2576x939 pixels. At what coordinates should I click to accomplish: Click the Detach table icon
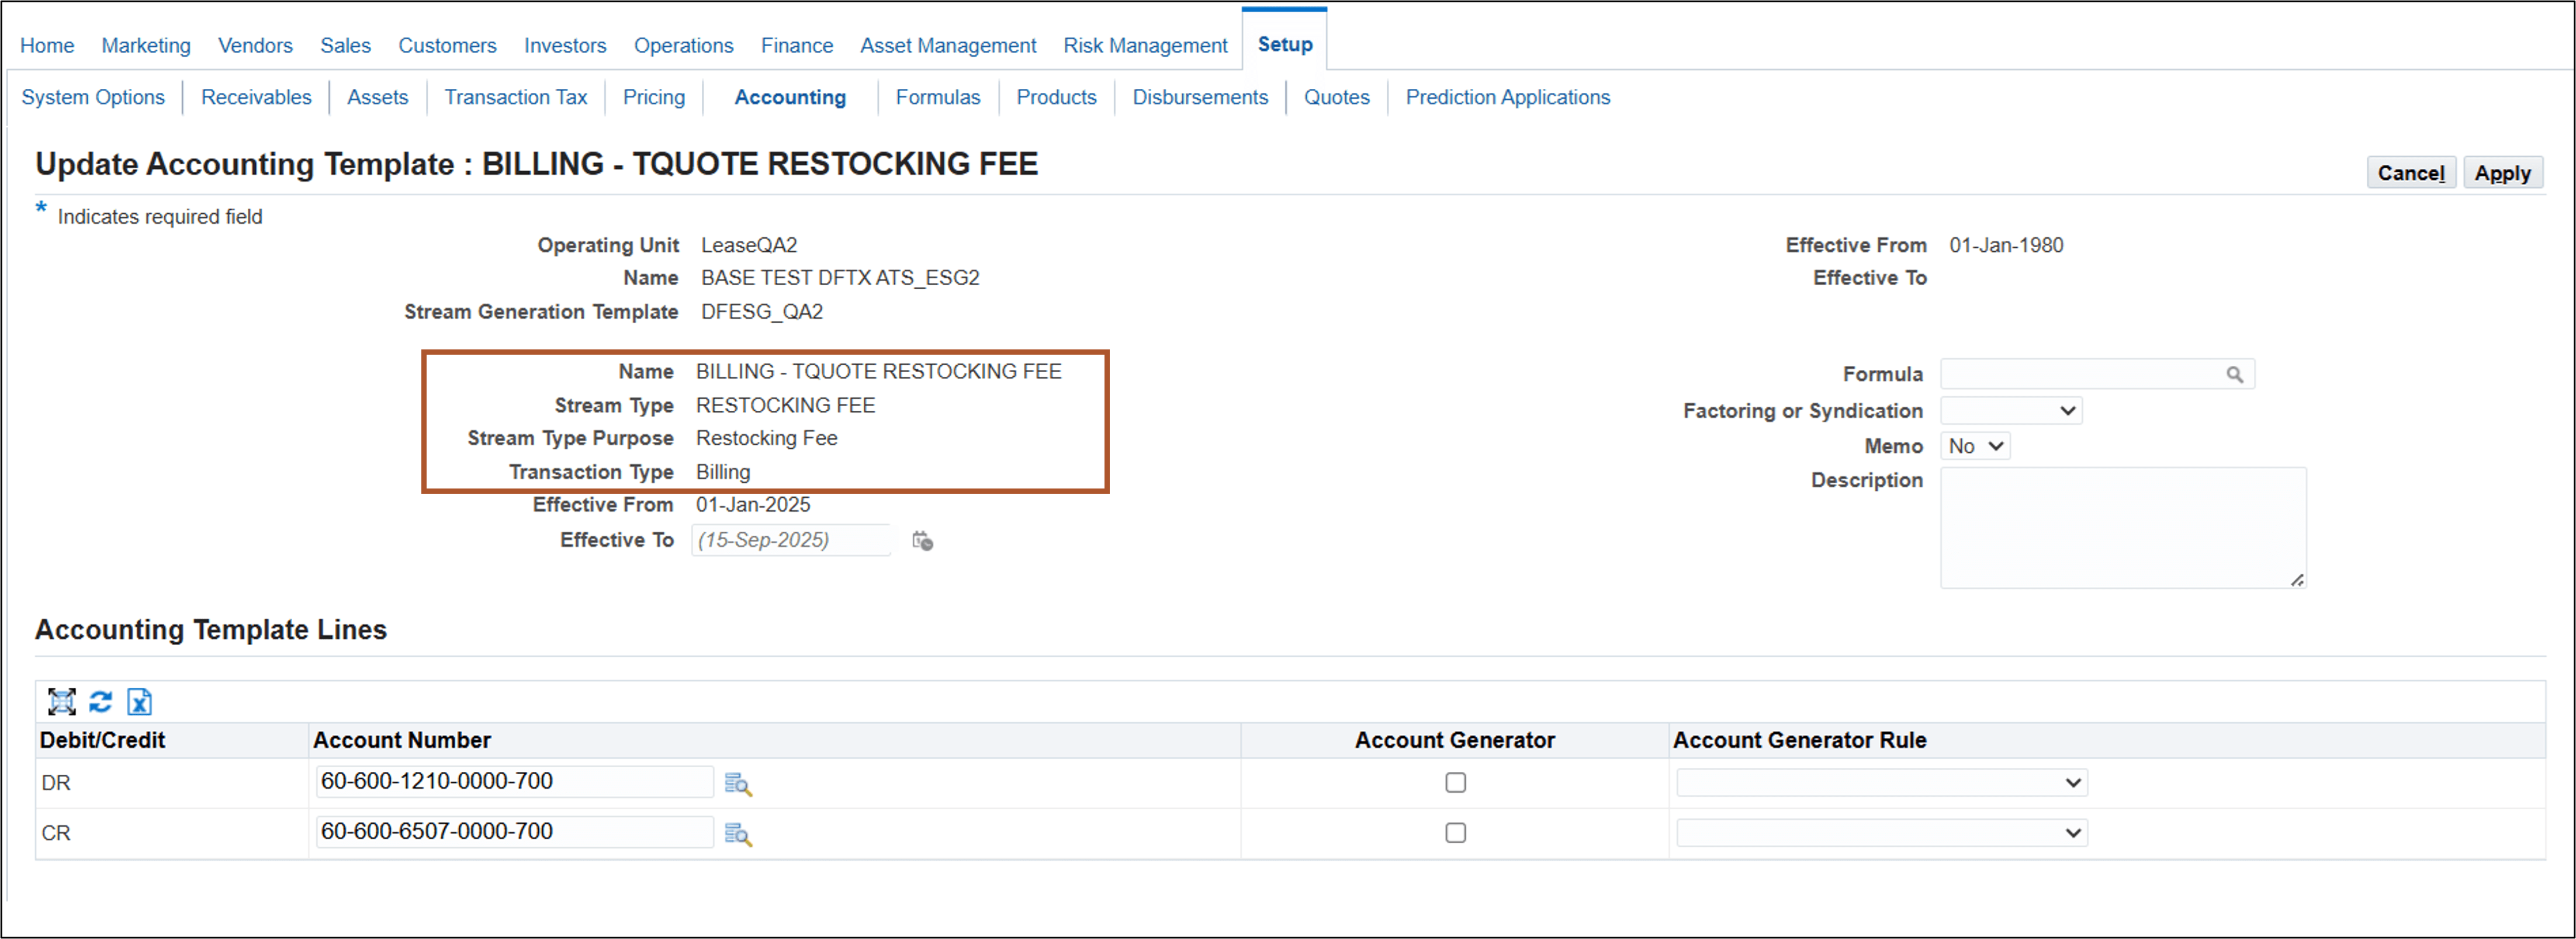61,702
